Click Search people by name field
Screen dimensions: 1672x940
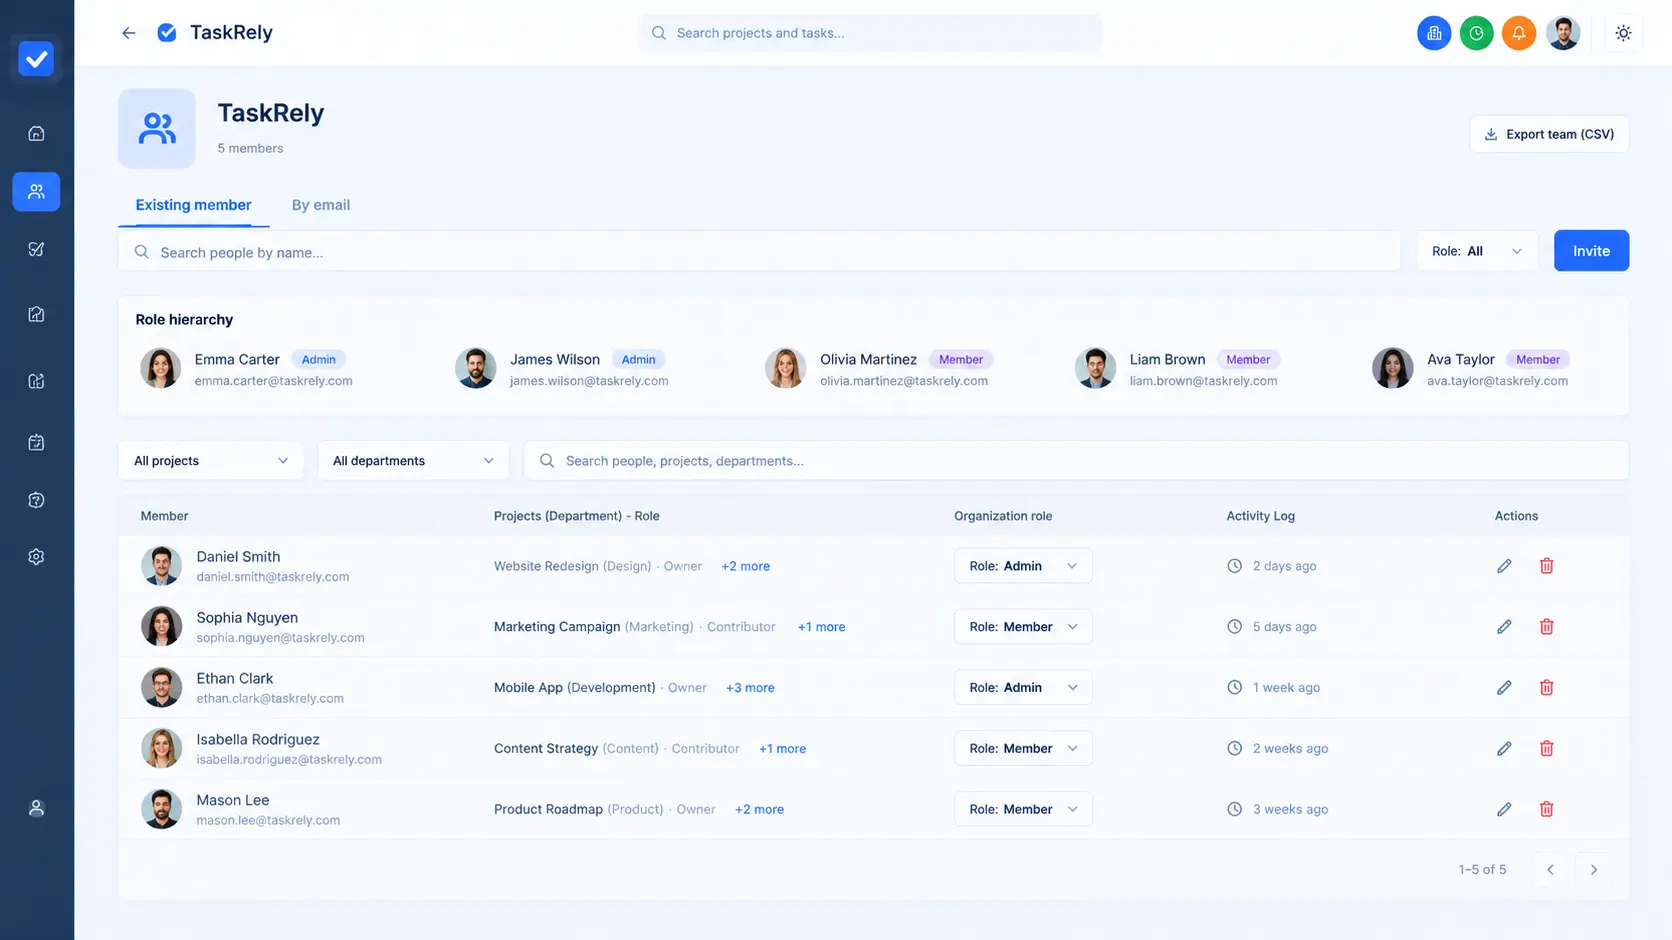click(x=759, y=252)
